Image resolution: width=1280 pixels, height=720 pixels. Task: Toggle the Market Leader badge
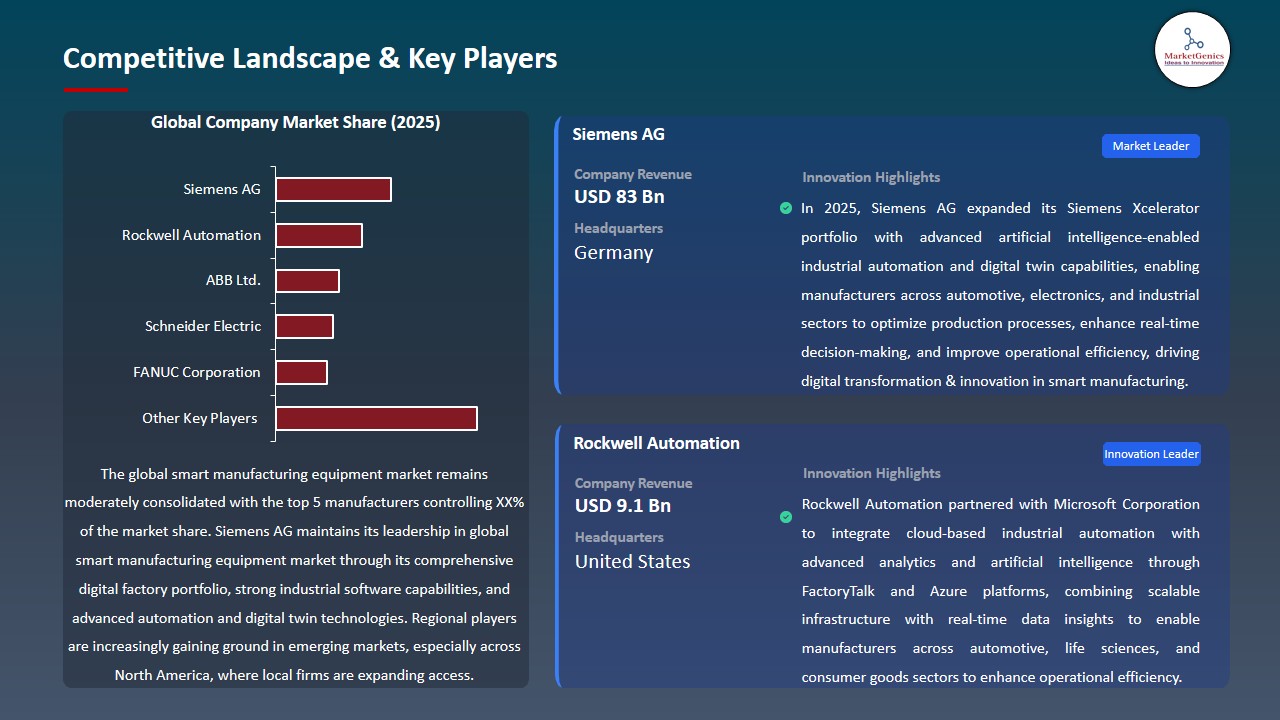1150,145
